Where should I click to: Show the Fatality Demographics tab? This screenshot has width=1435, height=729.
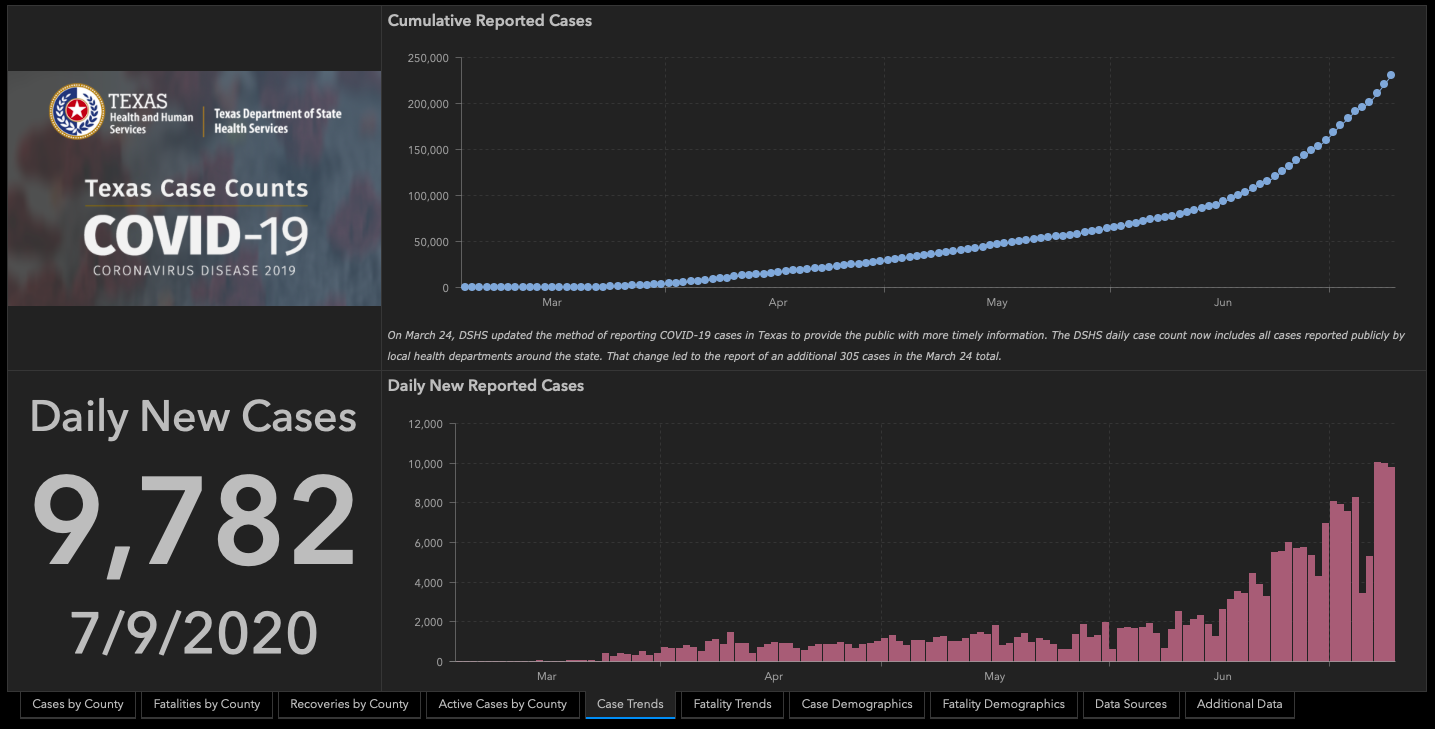pyautogui.click(x=1003, y=704)
